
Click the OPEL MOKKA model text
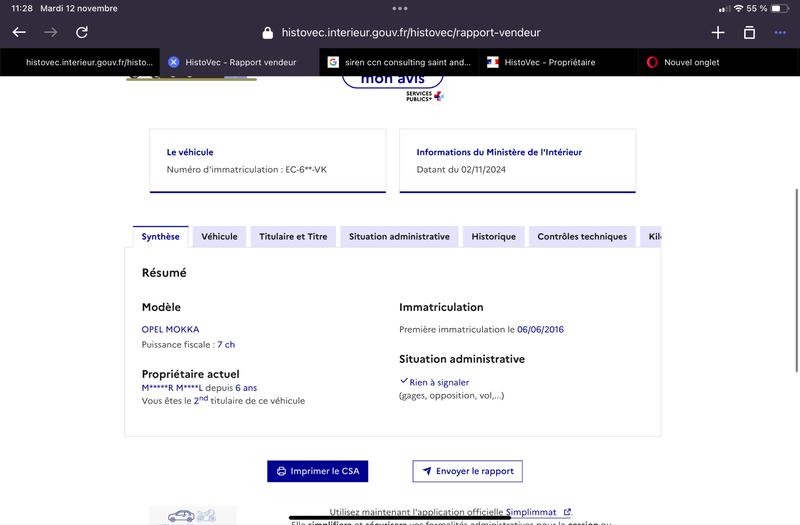170,330
